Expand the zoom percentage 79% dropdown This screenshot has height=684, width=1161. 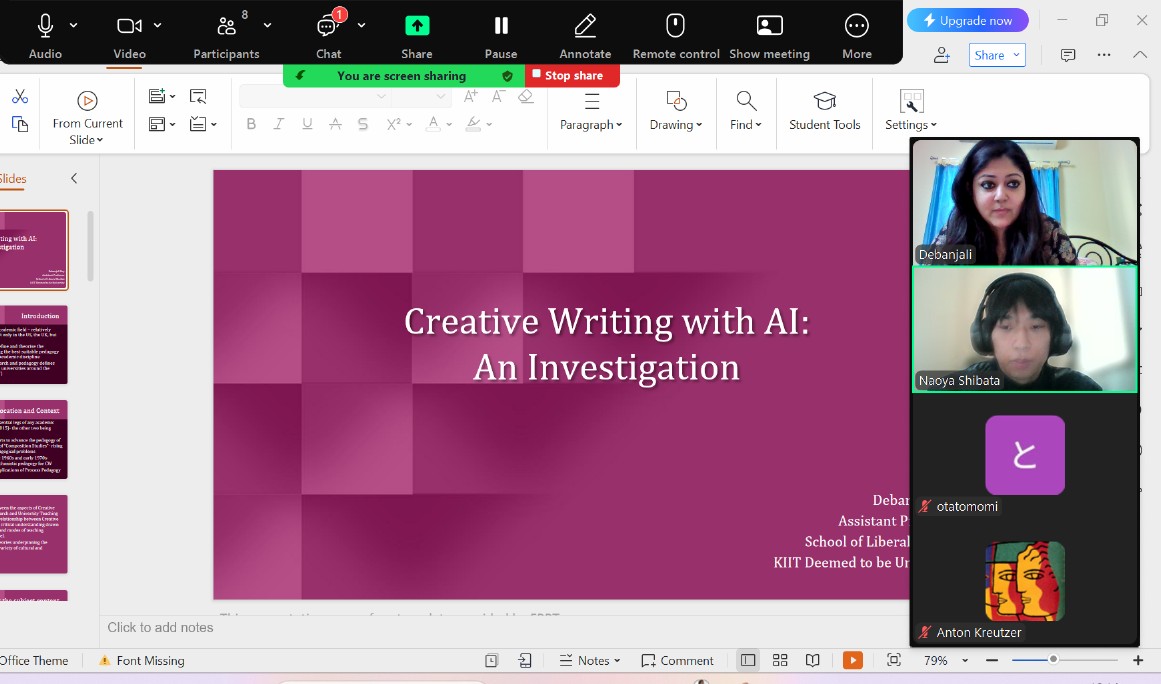pos(965,661)
